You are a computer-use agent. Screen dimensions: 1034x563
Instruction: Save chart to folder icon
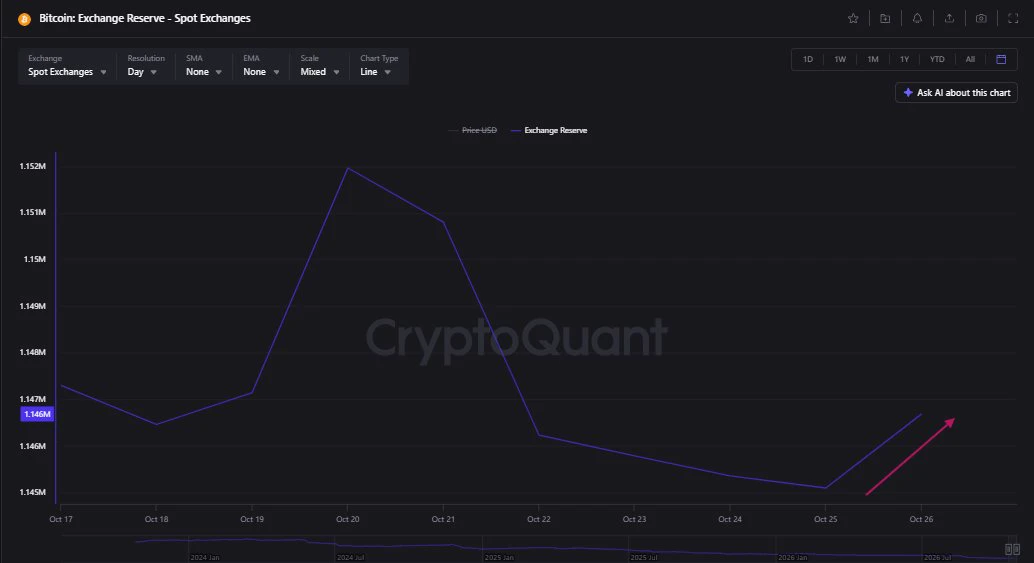885,18
